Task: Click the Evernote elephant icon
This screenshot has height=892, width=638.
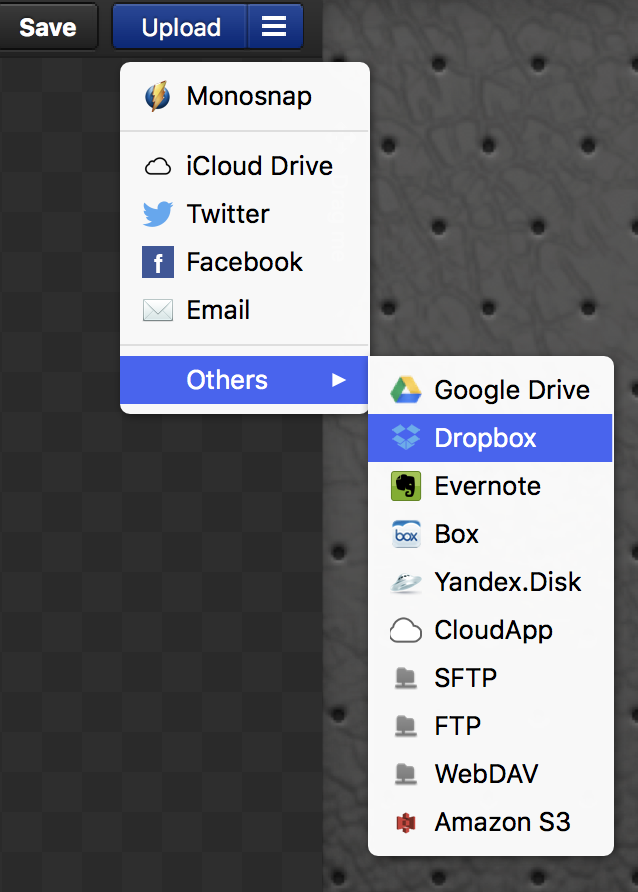Action: (405, 486)
